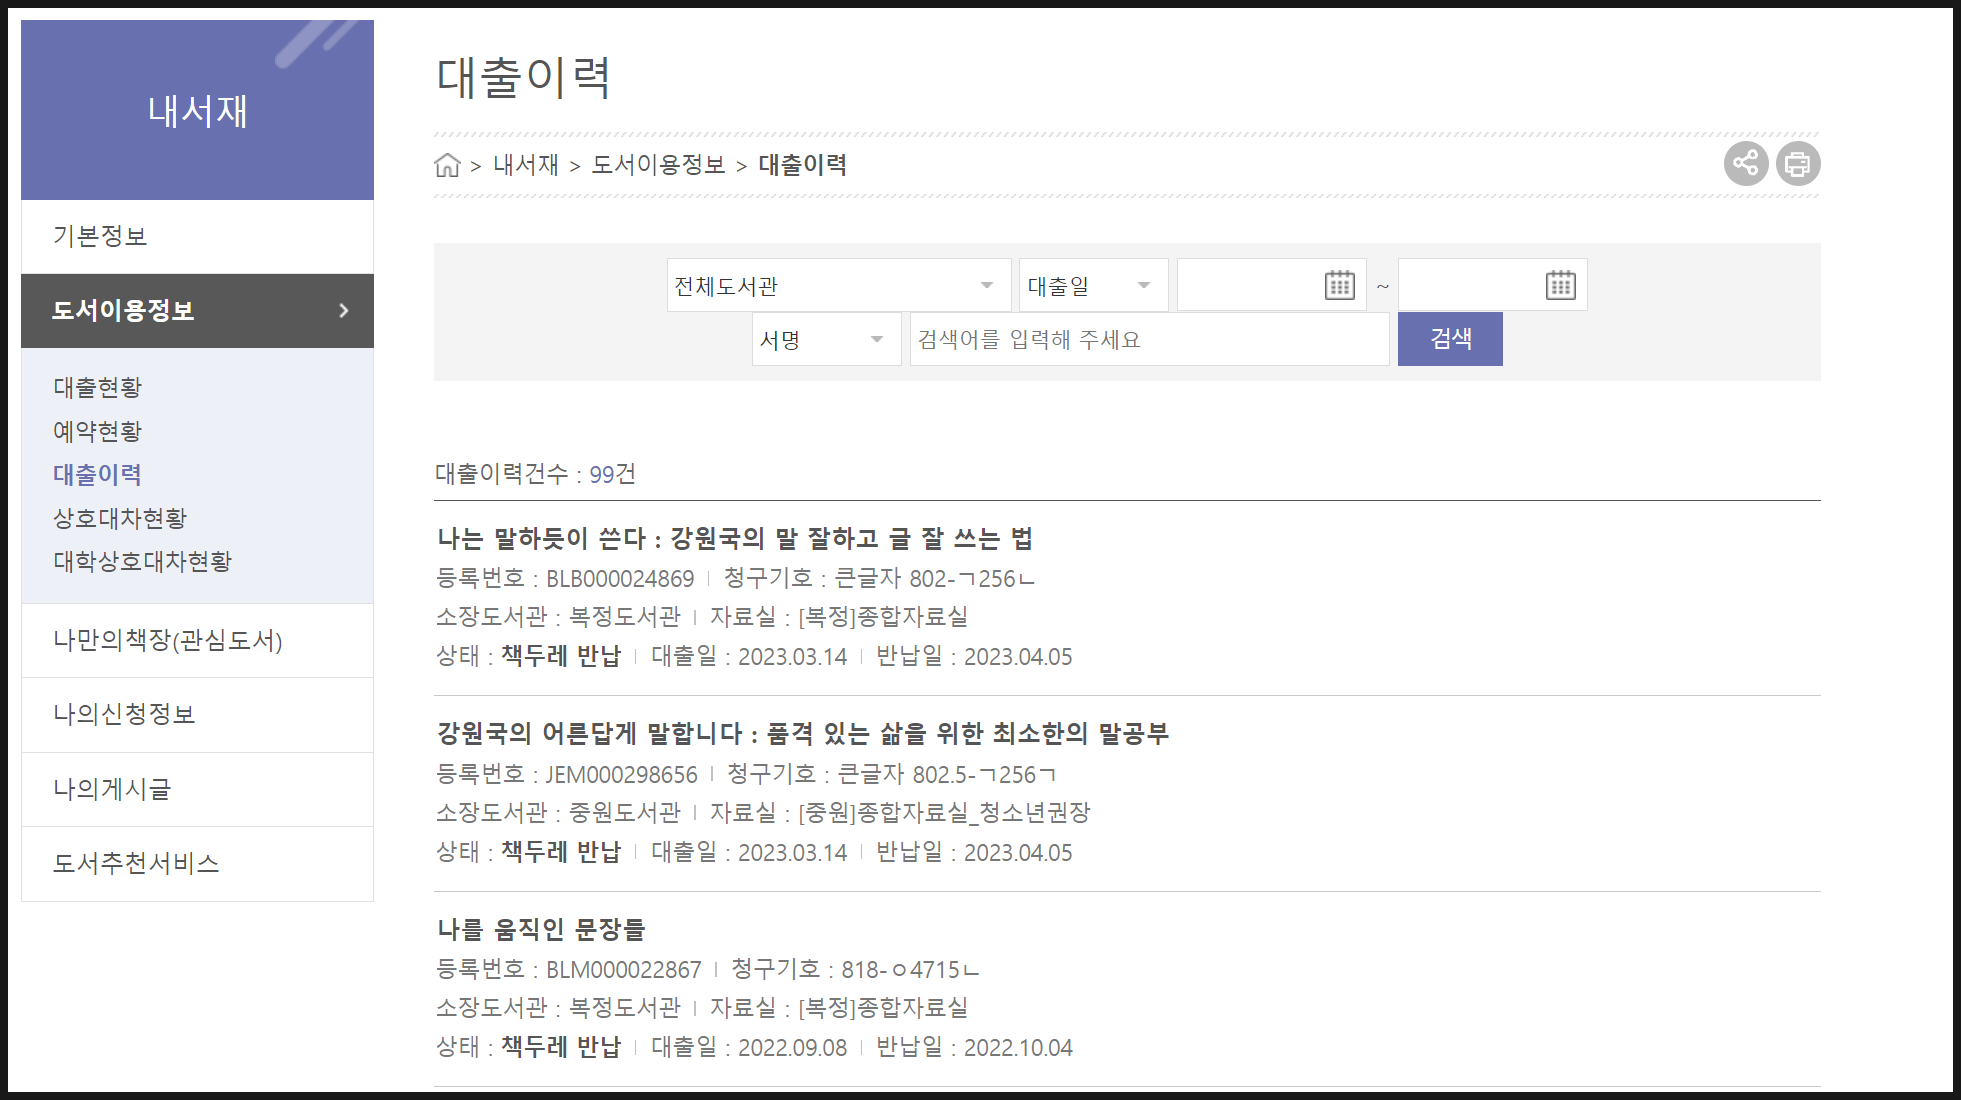Open 나만의책장(관심도서) menu
1961x1100 pixels.
168,640
